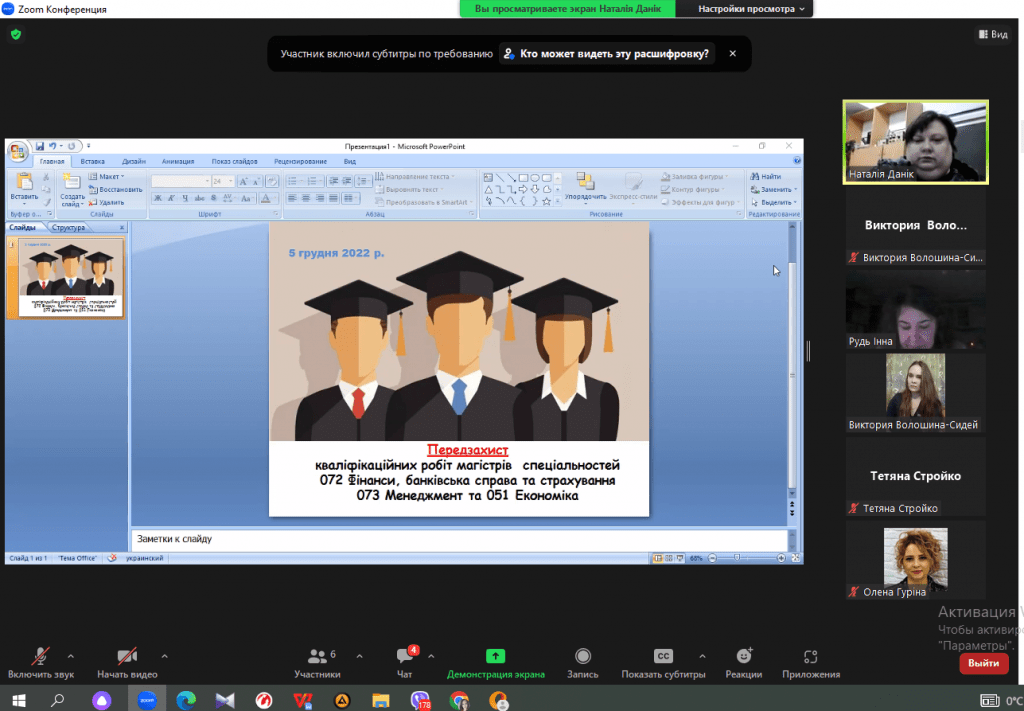Select Наталія Данік video thumbnail
Image resolution: width=1024 pixels, height=711 pixels.
(x=915, y=140)
